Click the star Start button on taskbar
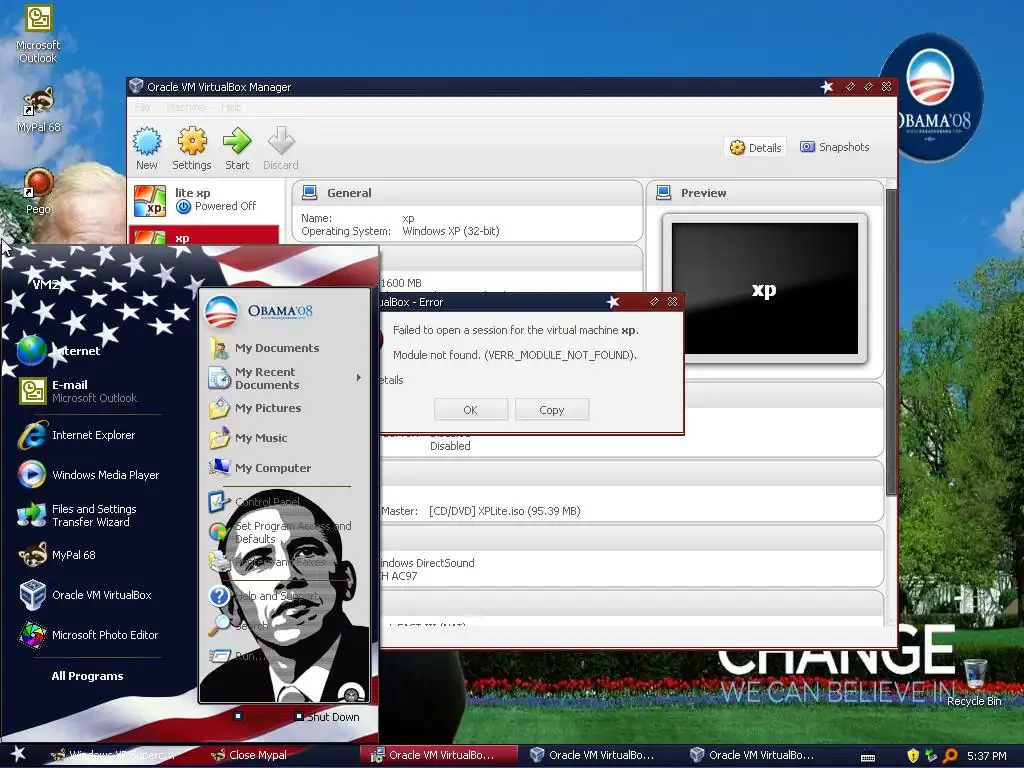 point(18,754)
